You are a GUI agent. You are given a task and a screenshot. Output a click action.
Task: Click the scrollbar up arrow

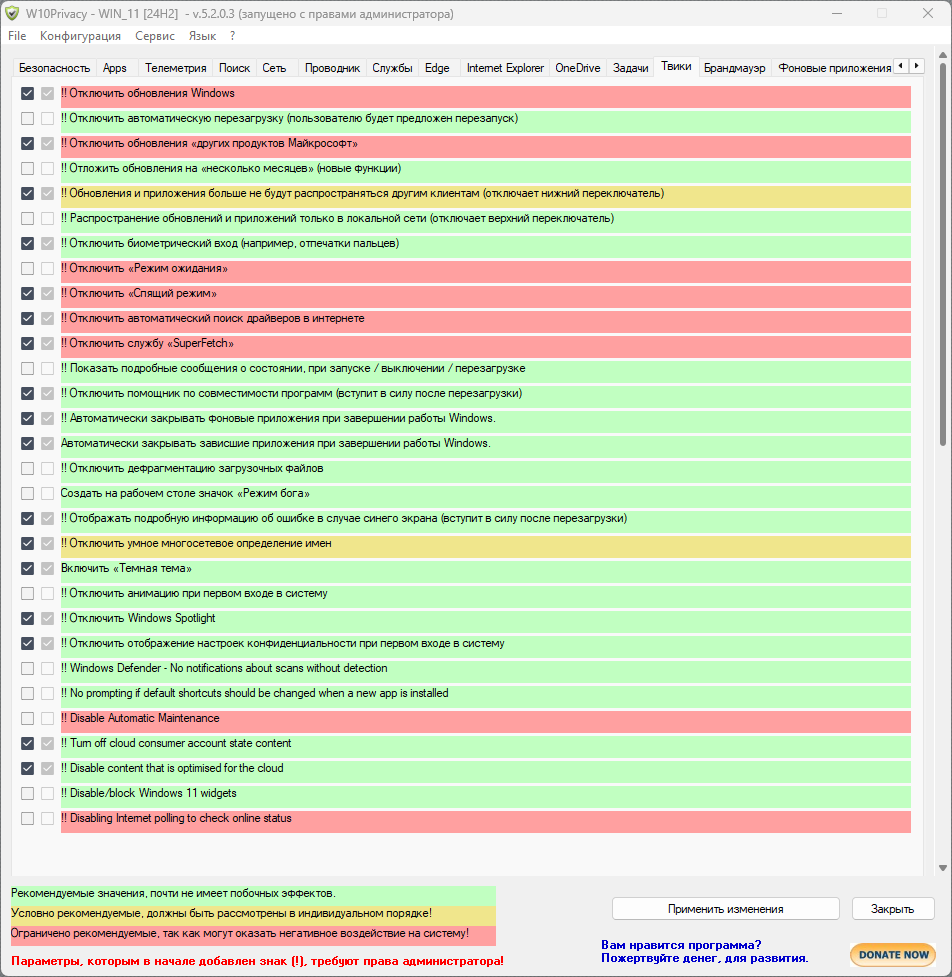click(x=943, y=56)
